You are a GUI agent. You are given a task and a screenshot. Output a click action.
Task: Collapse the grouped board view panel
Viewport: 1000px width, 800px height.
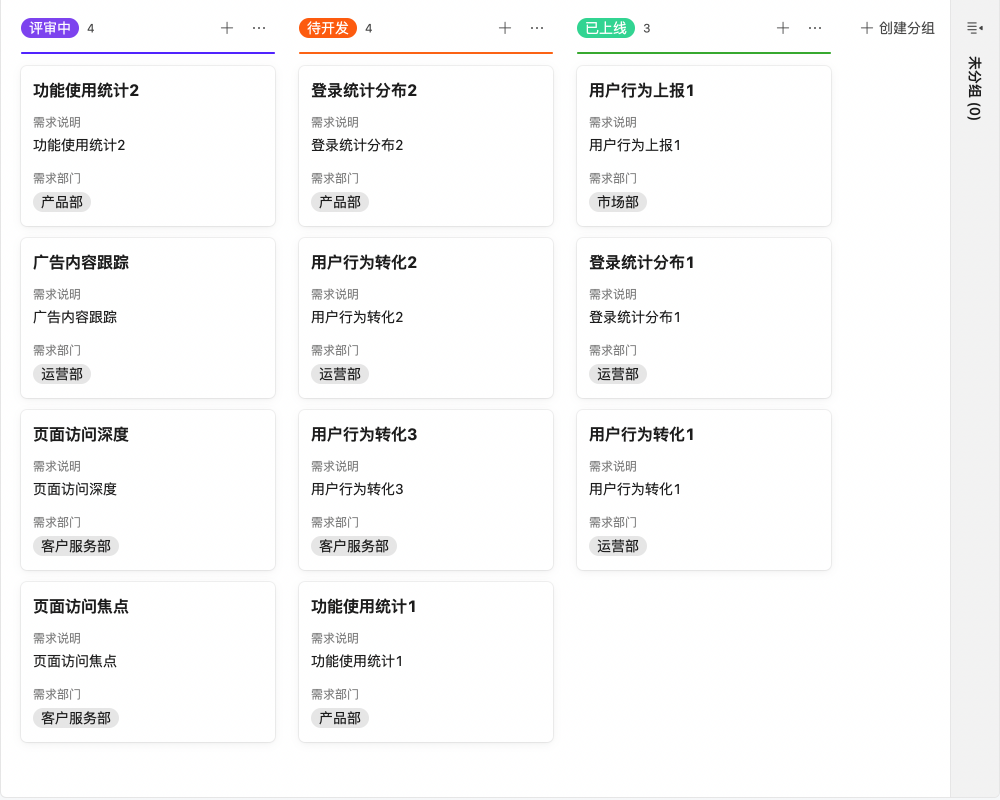(x=973, y=28)
